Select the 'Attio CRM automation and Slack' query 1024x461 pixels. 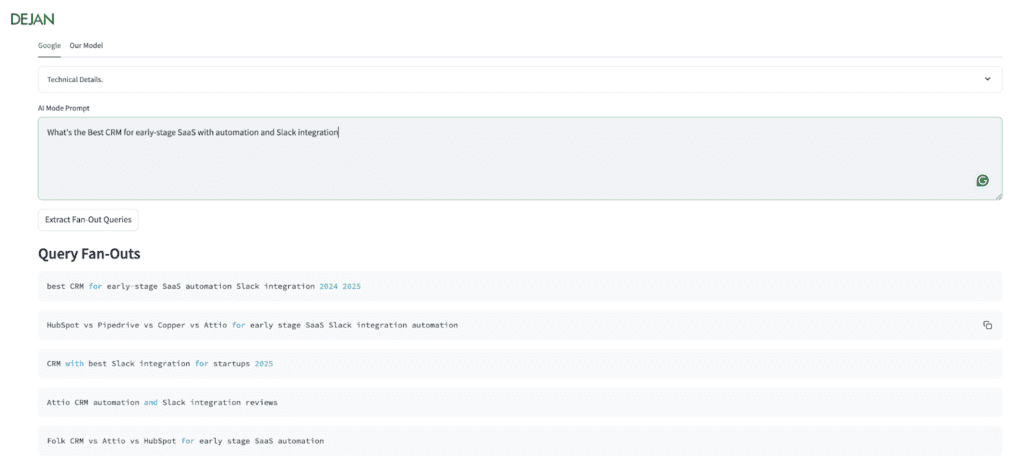[x=520, y=402]
